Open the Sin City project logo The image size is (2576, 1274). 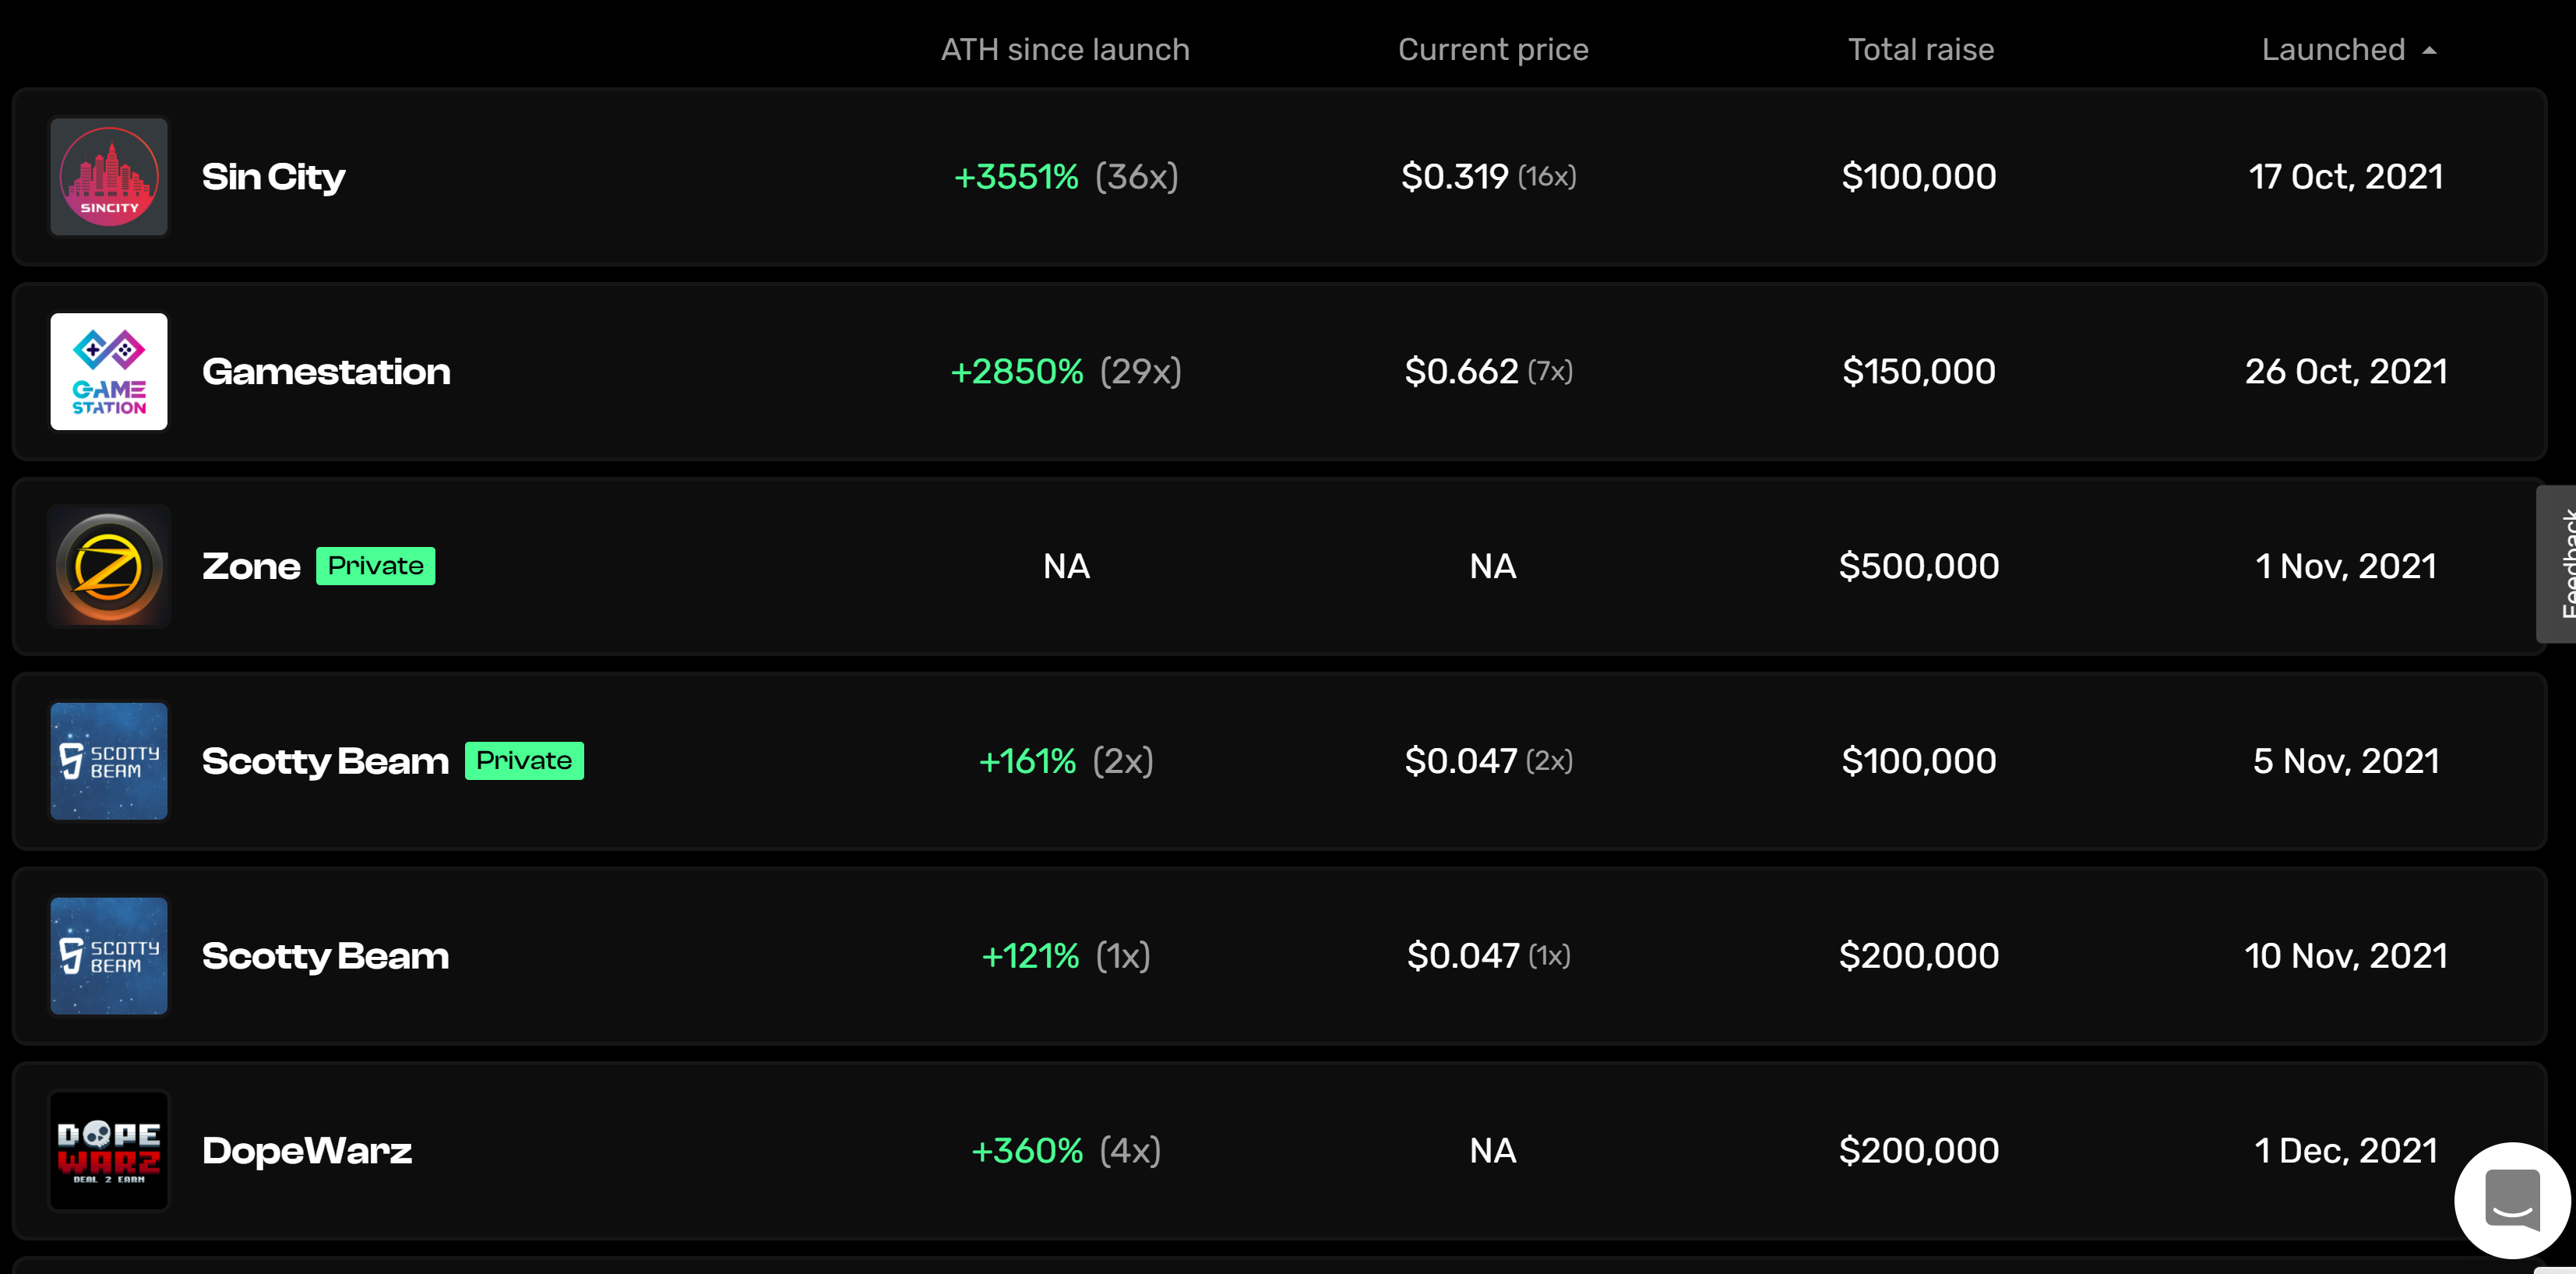tap(109, 177)
